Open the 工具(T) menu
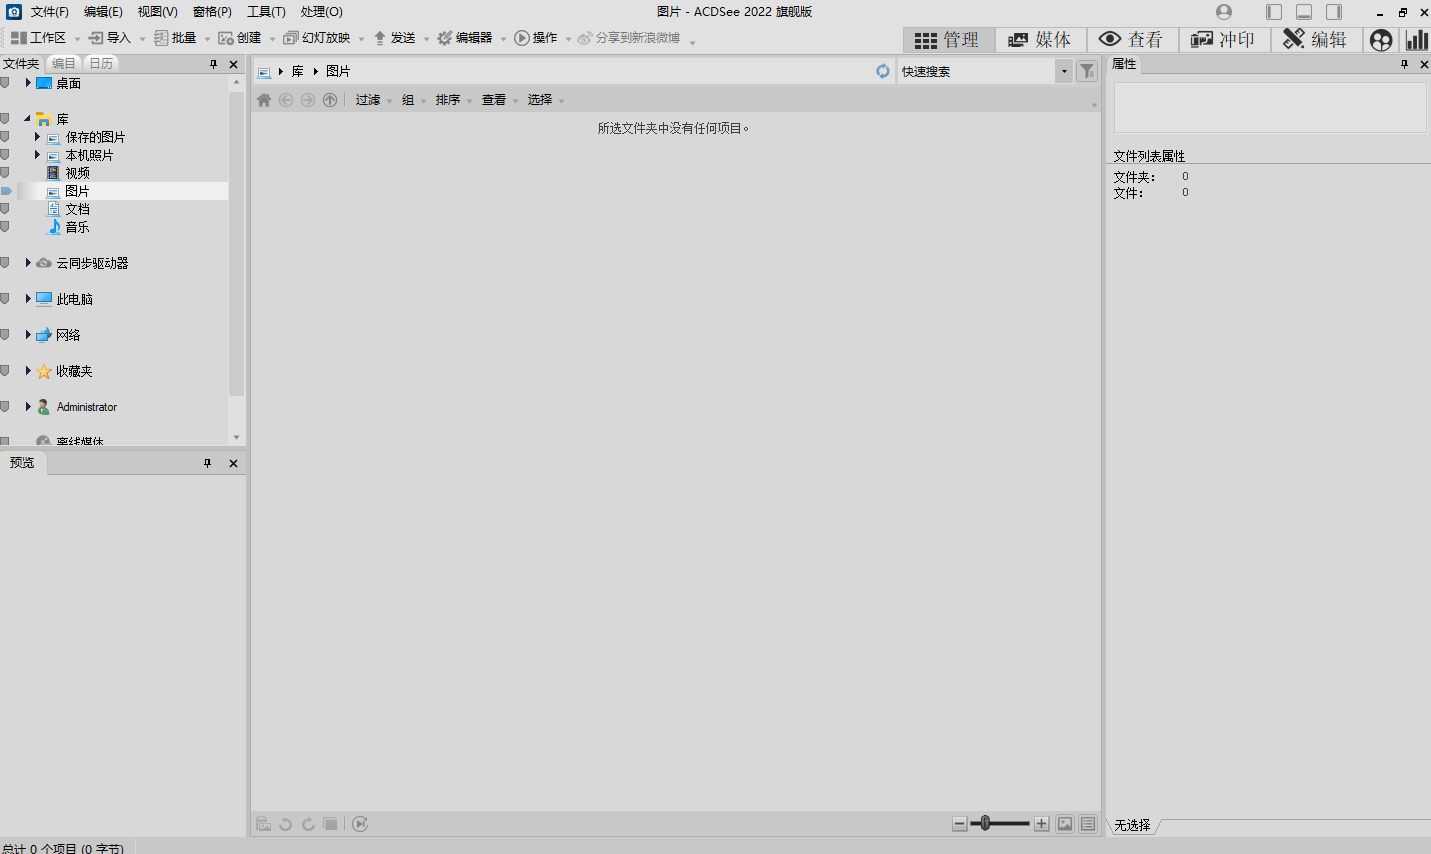 [x=266, y=12]
